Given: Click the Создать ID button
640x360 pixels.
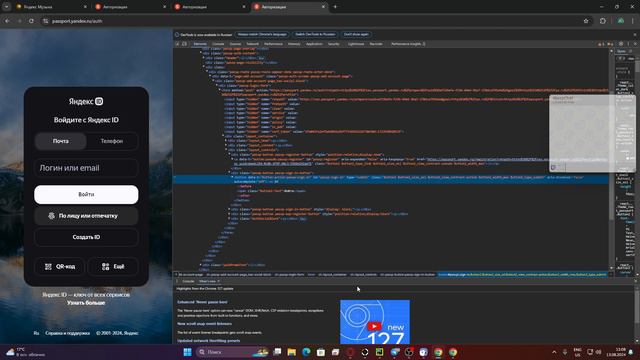Looking at the screenshot, I should point(86,237).
